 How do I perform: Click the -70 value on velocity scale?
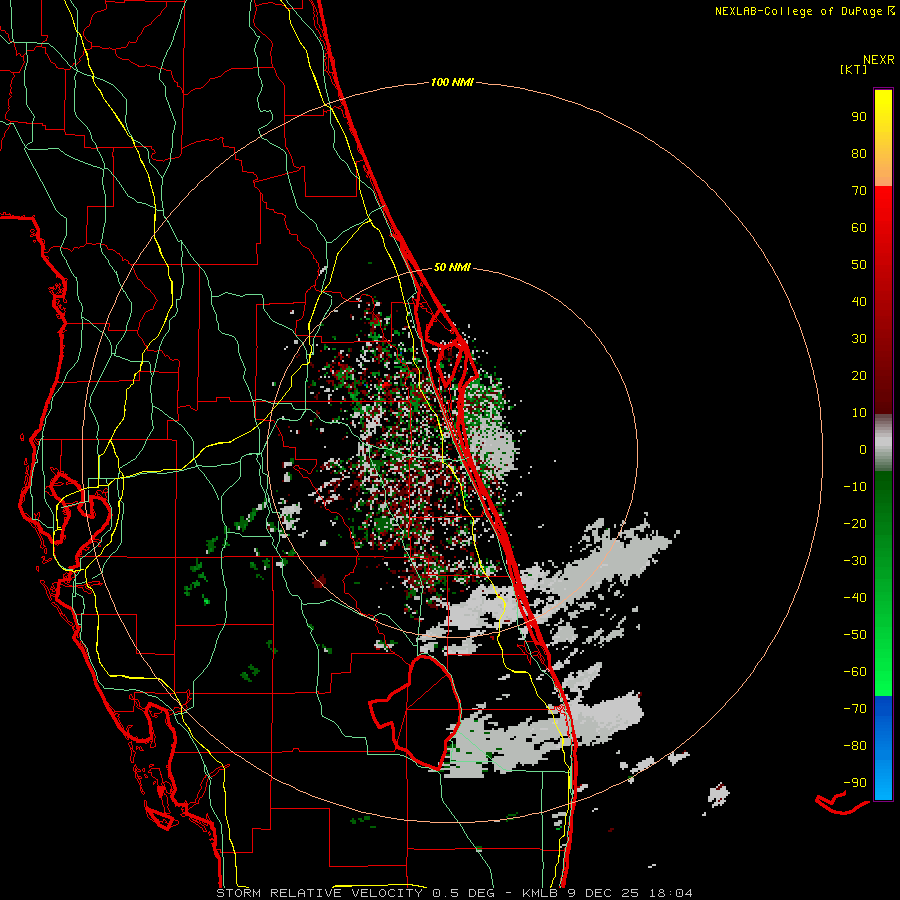coord(855,709)
